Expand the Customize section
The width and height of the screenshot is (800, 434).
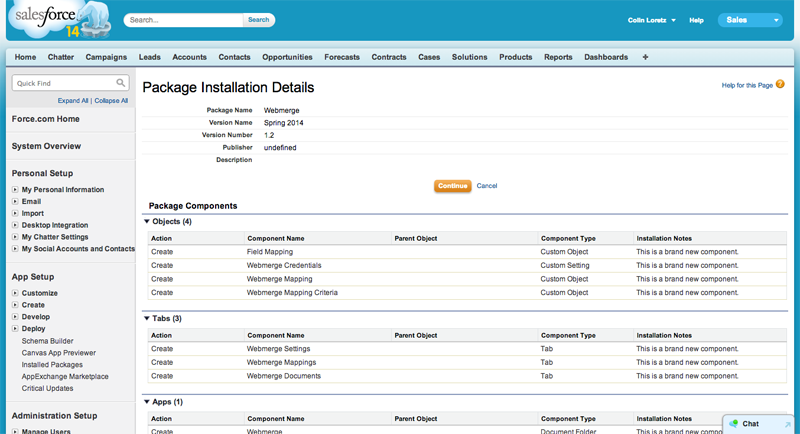click(x=15, y=293)
